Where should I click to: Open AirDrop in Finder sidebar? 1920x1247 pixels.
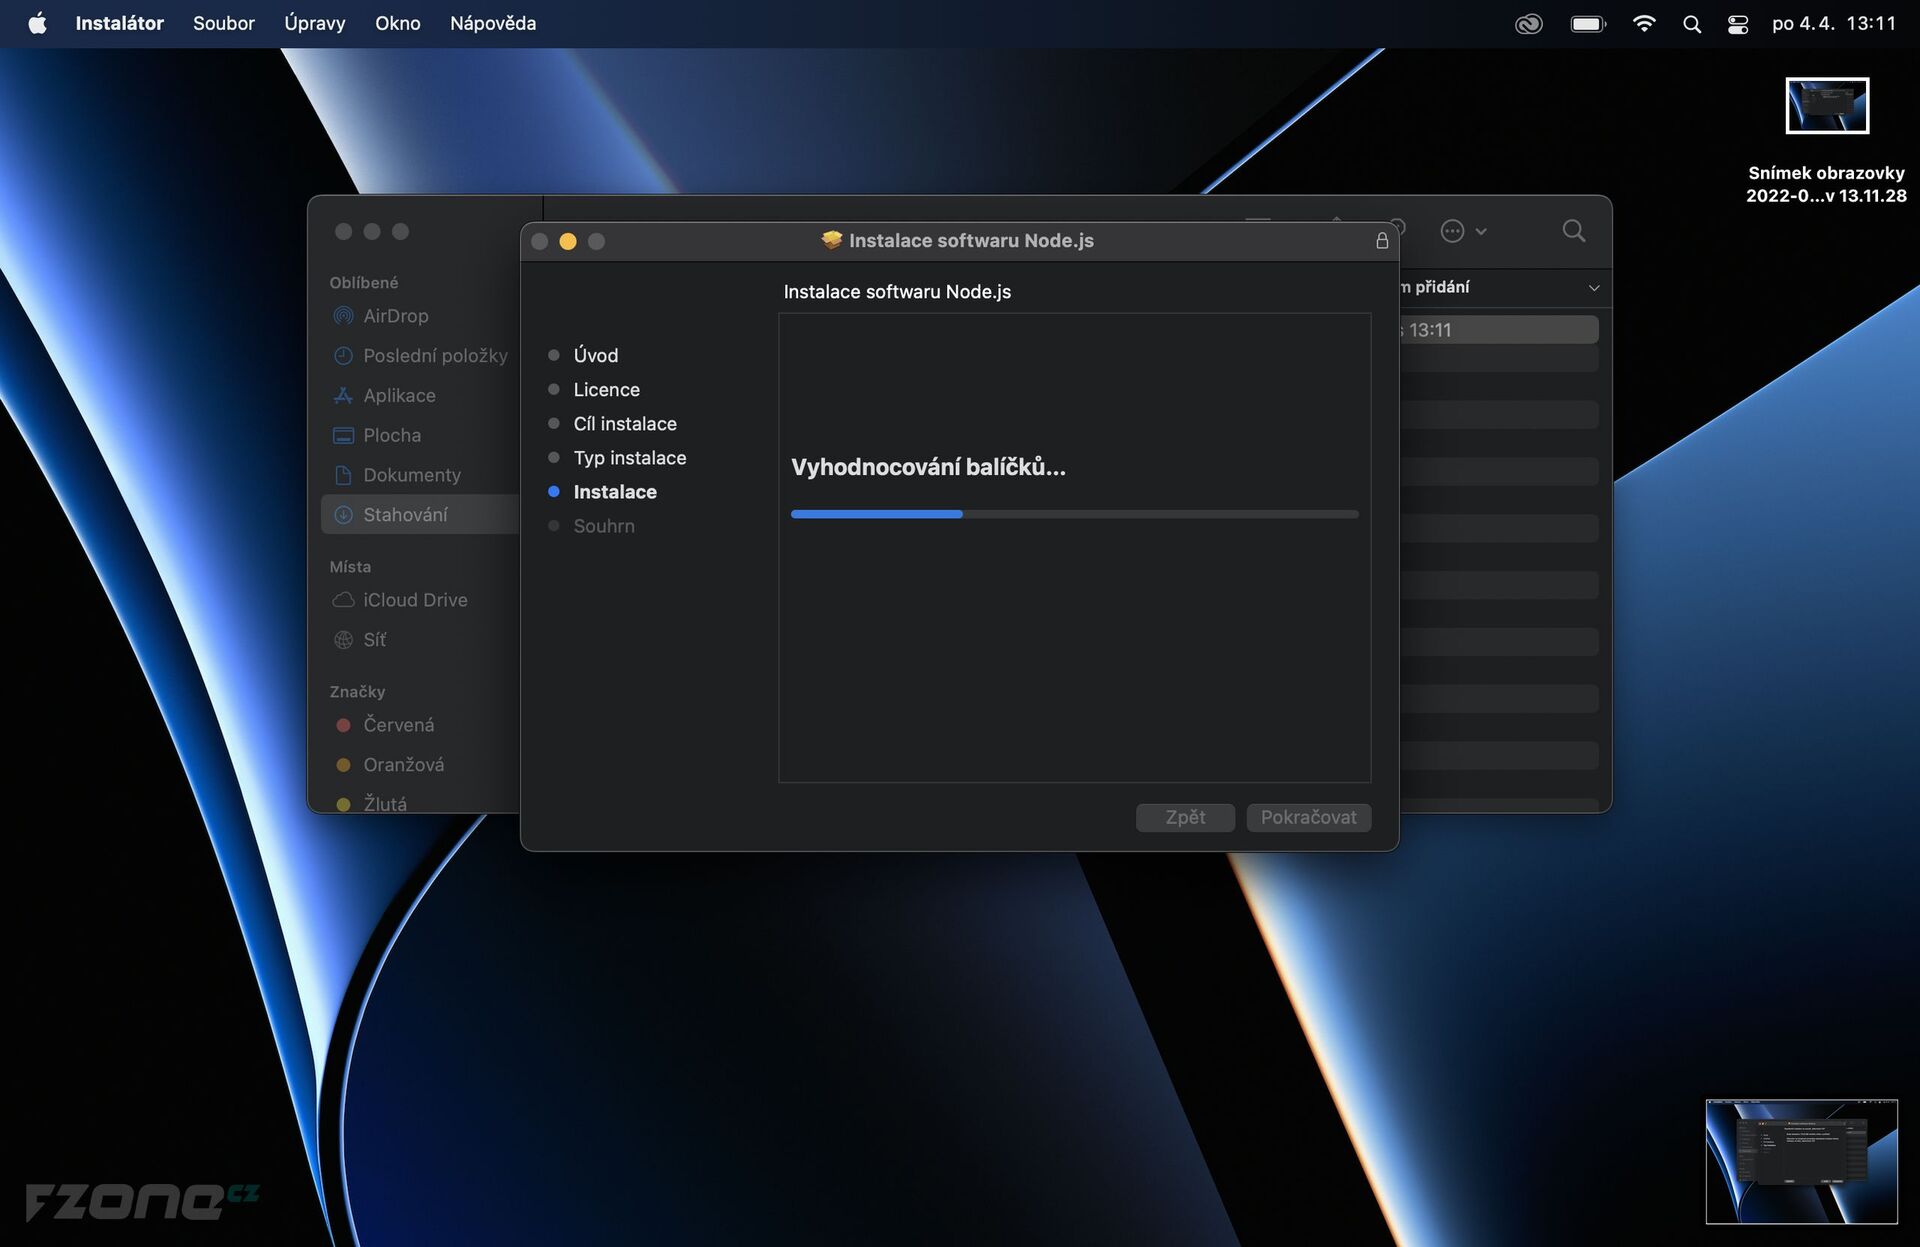coord(395,315)
